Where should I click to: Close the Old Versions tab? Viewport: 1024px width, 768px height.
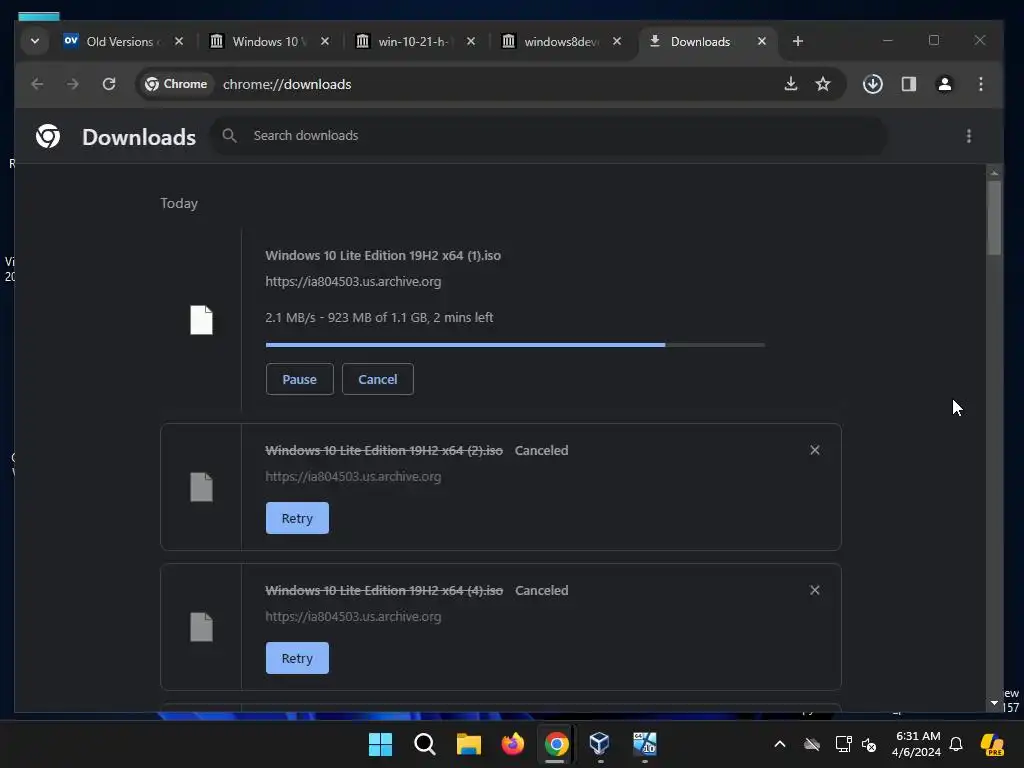[x=179, y=41]
